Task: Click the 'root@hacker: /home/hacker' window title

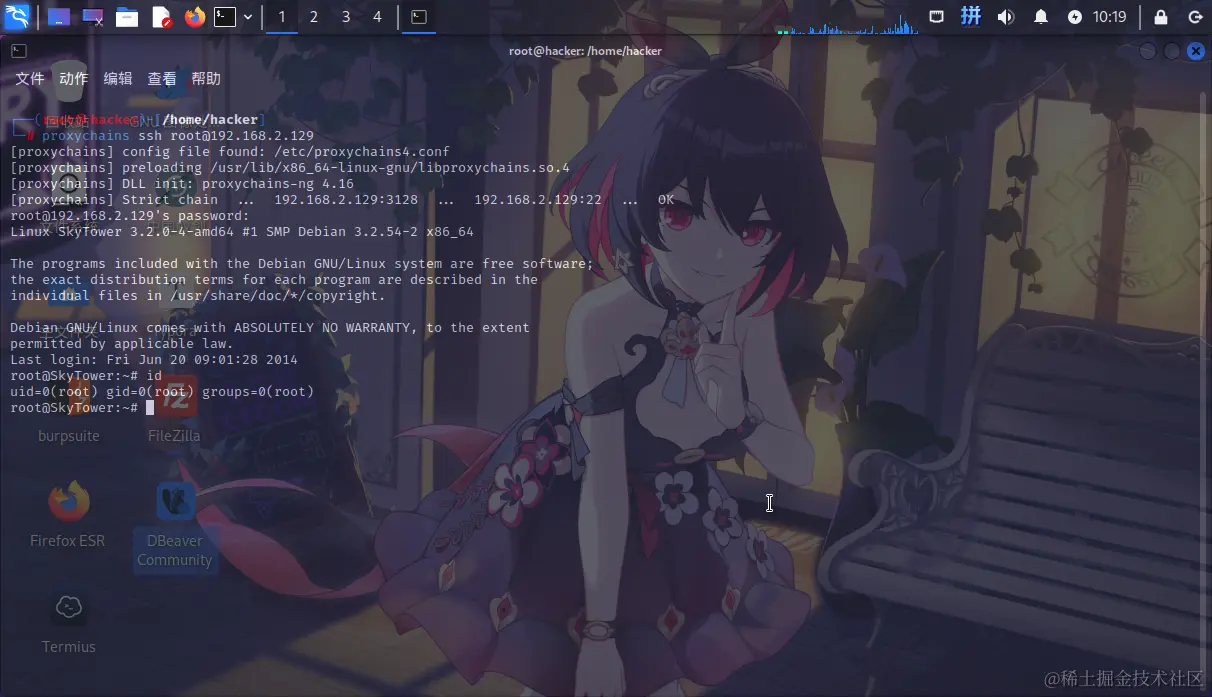Action: click(585, 51)
